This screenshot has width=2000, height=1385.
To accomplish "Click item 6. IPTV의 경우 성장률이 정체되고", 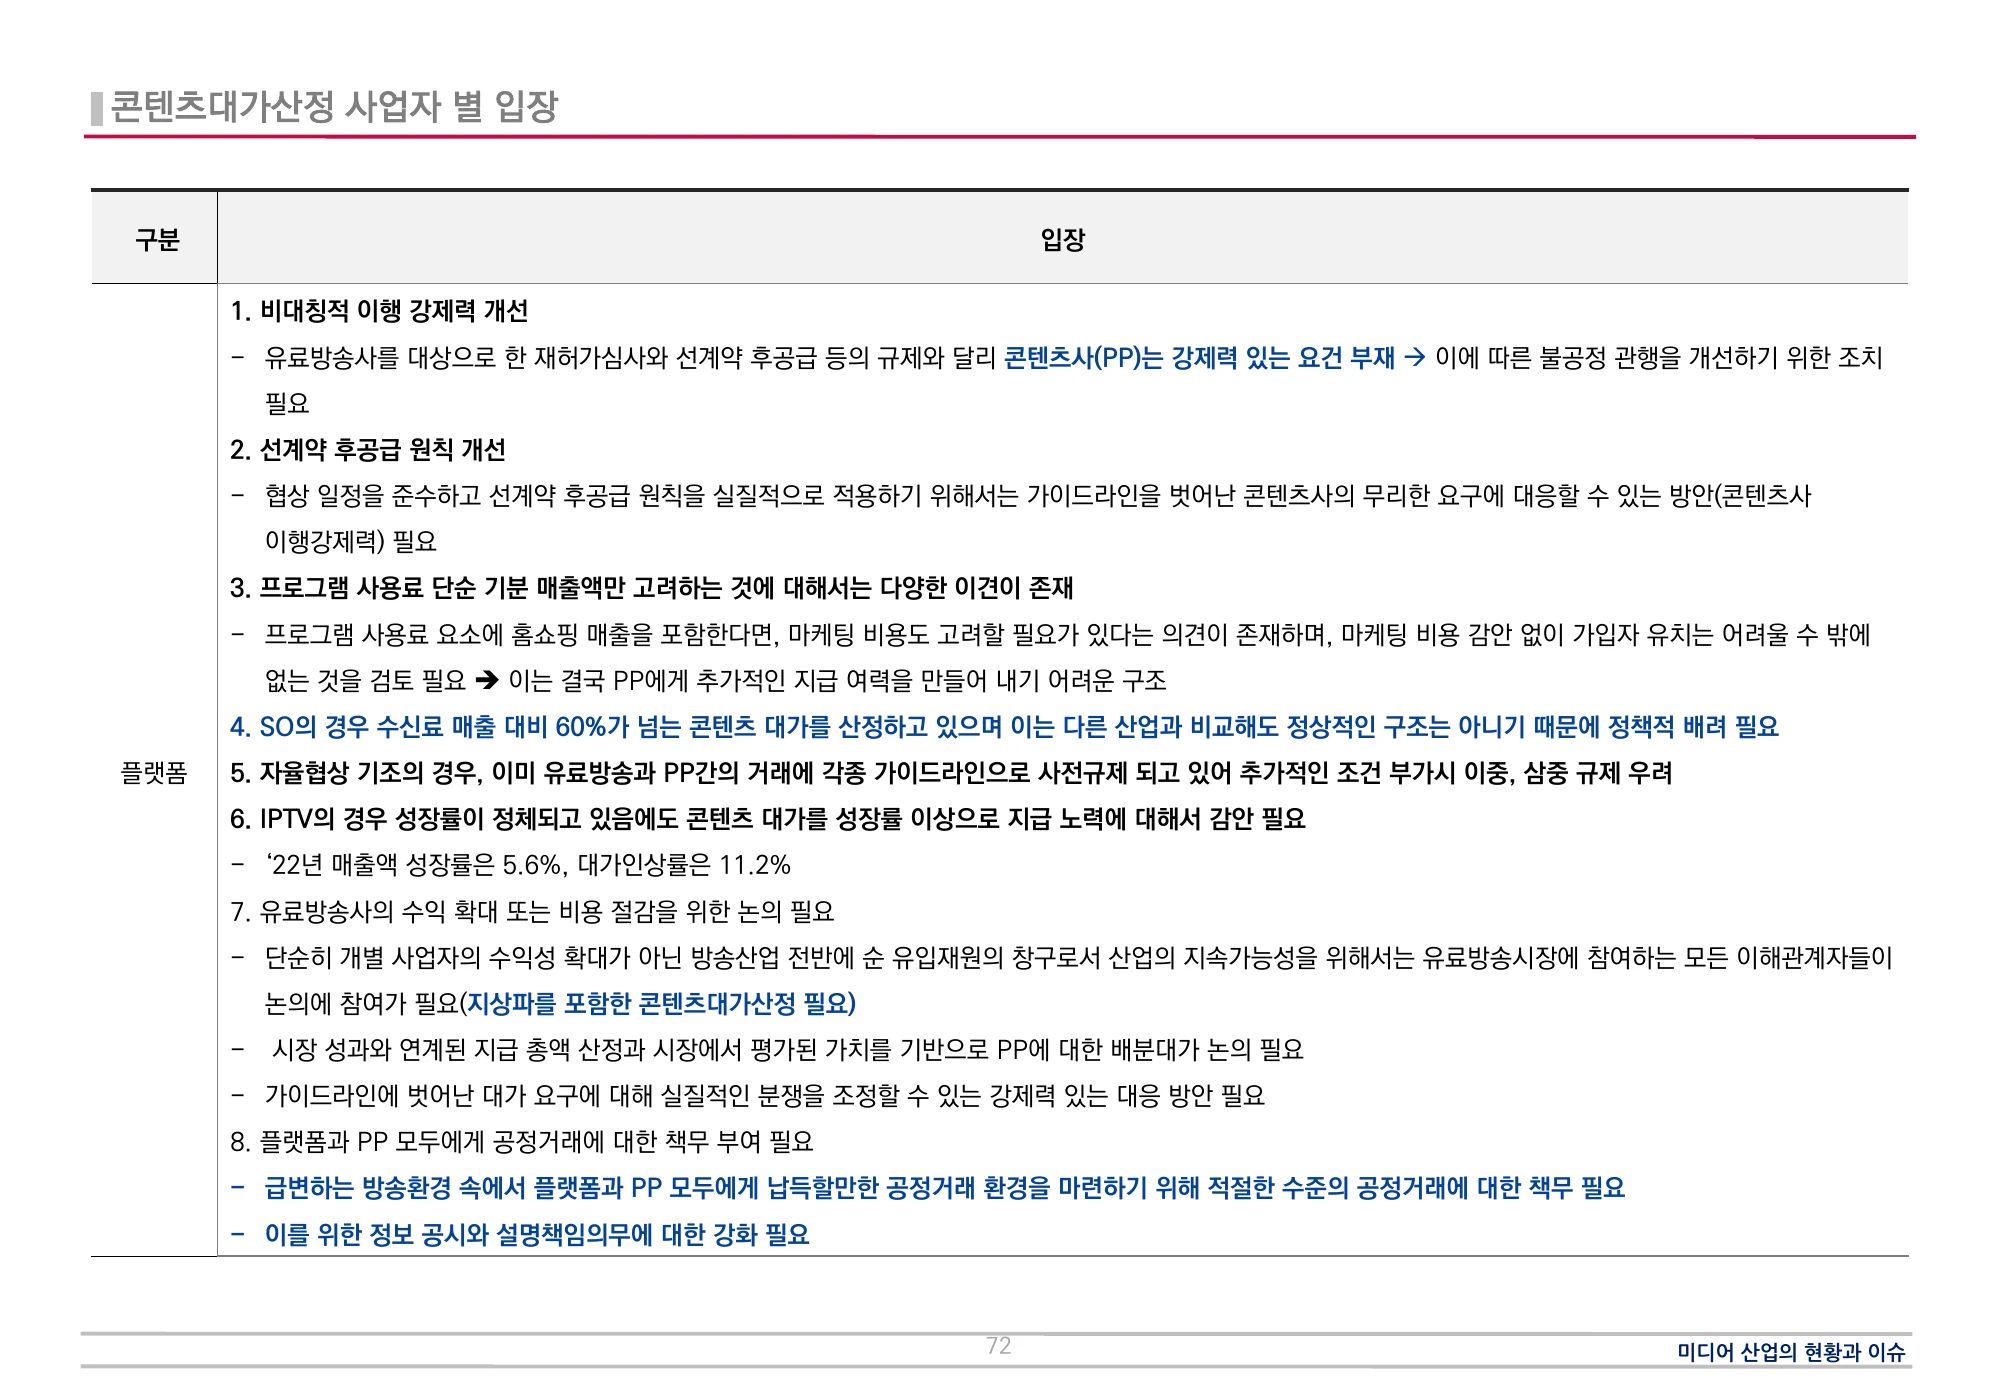I will [768, 819].
